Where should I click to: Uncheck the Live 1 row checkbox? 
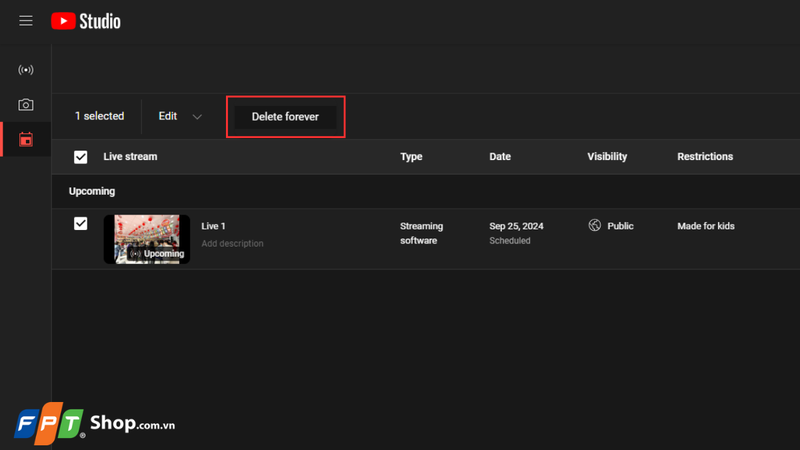(81, 223)
